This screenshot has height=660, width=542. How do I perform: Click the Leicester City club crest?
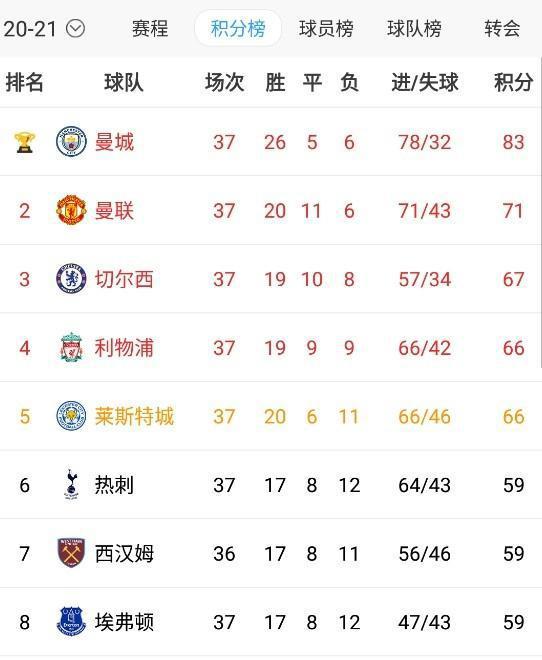(x=71, y=416)
